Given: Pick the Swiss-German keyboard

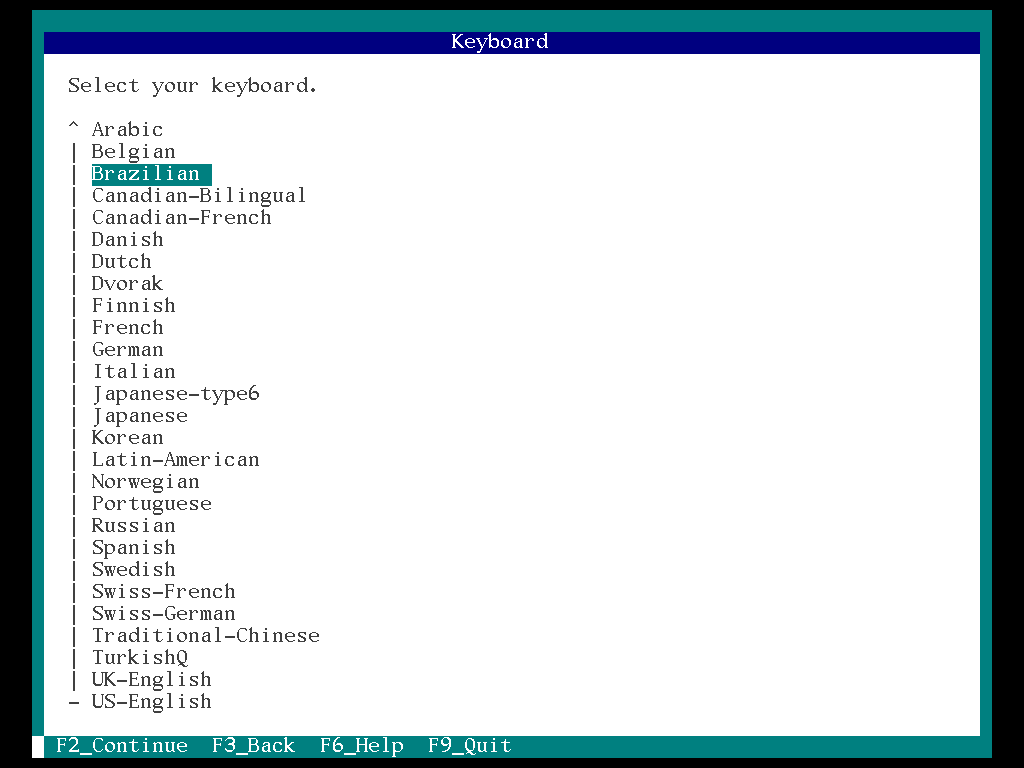Looking at the screenshot, I should click(163, 614).
